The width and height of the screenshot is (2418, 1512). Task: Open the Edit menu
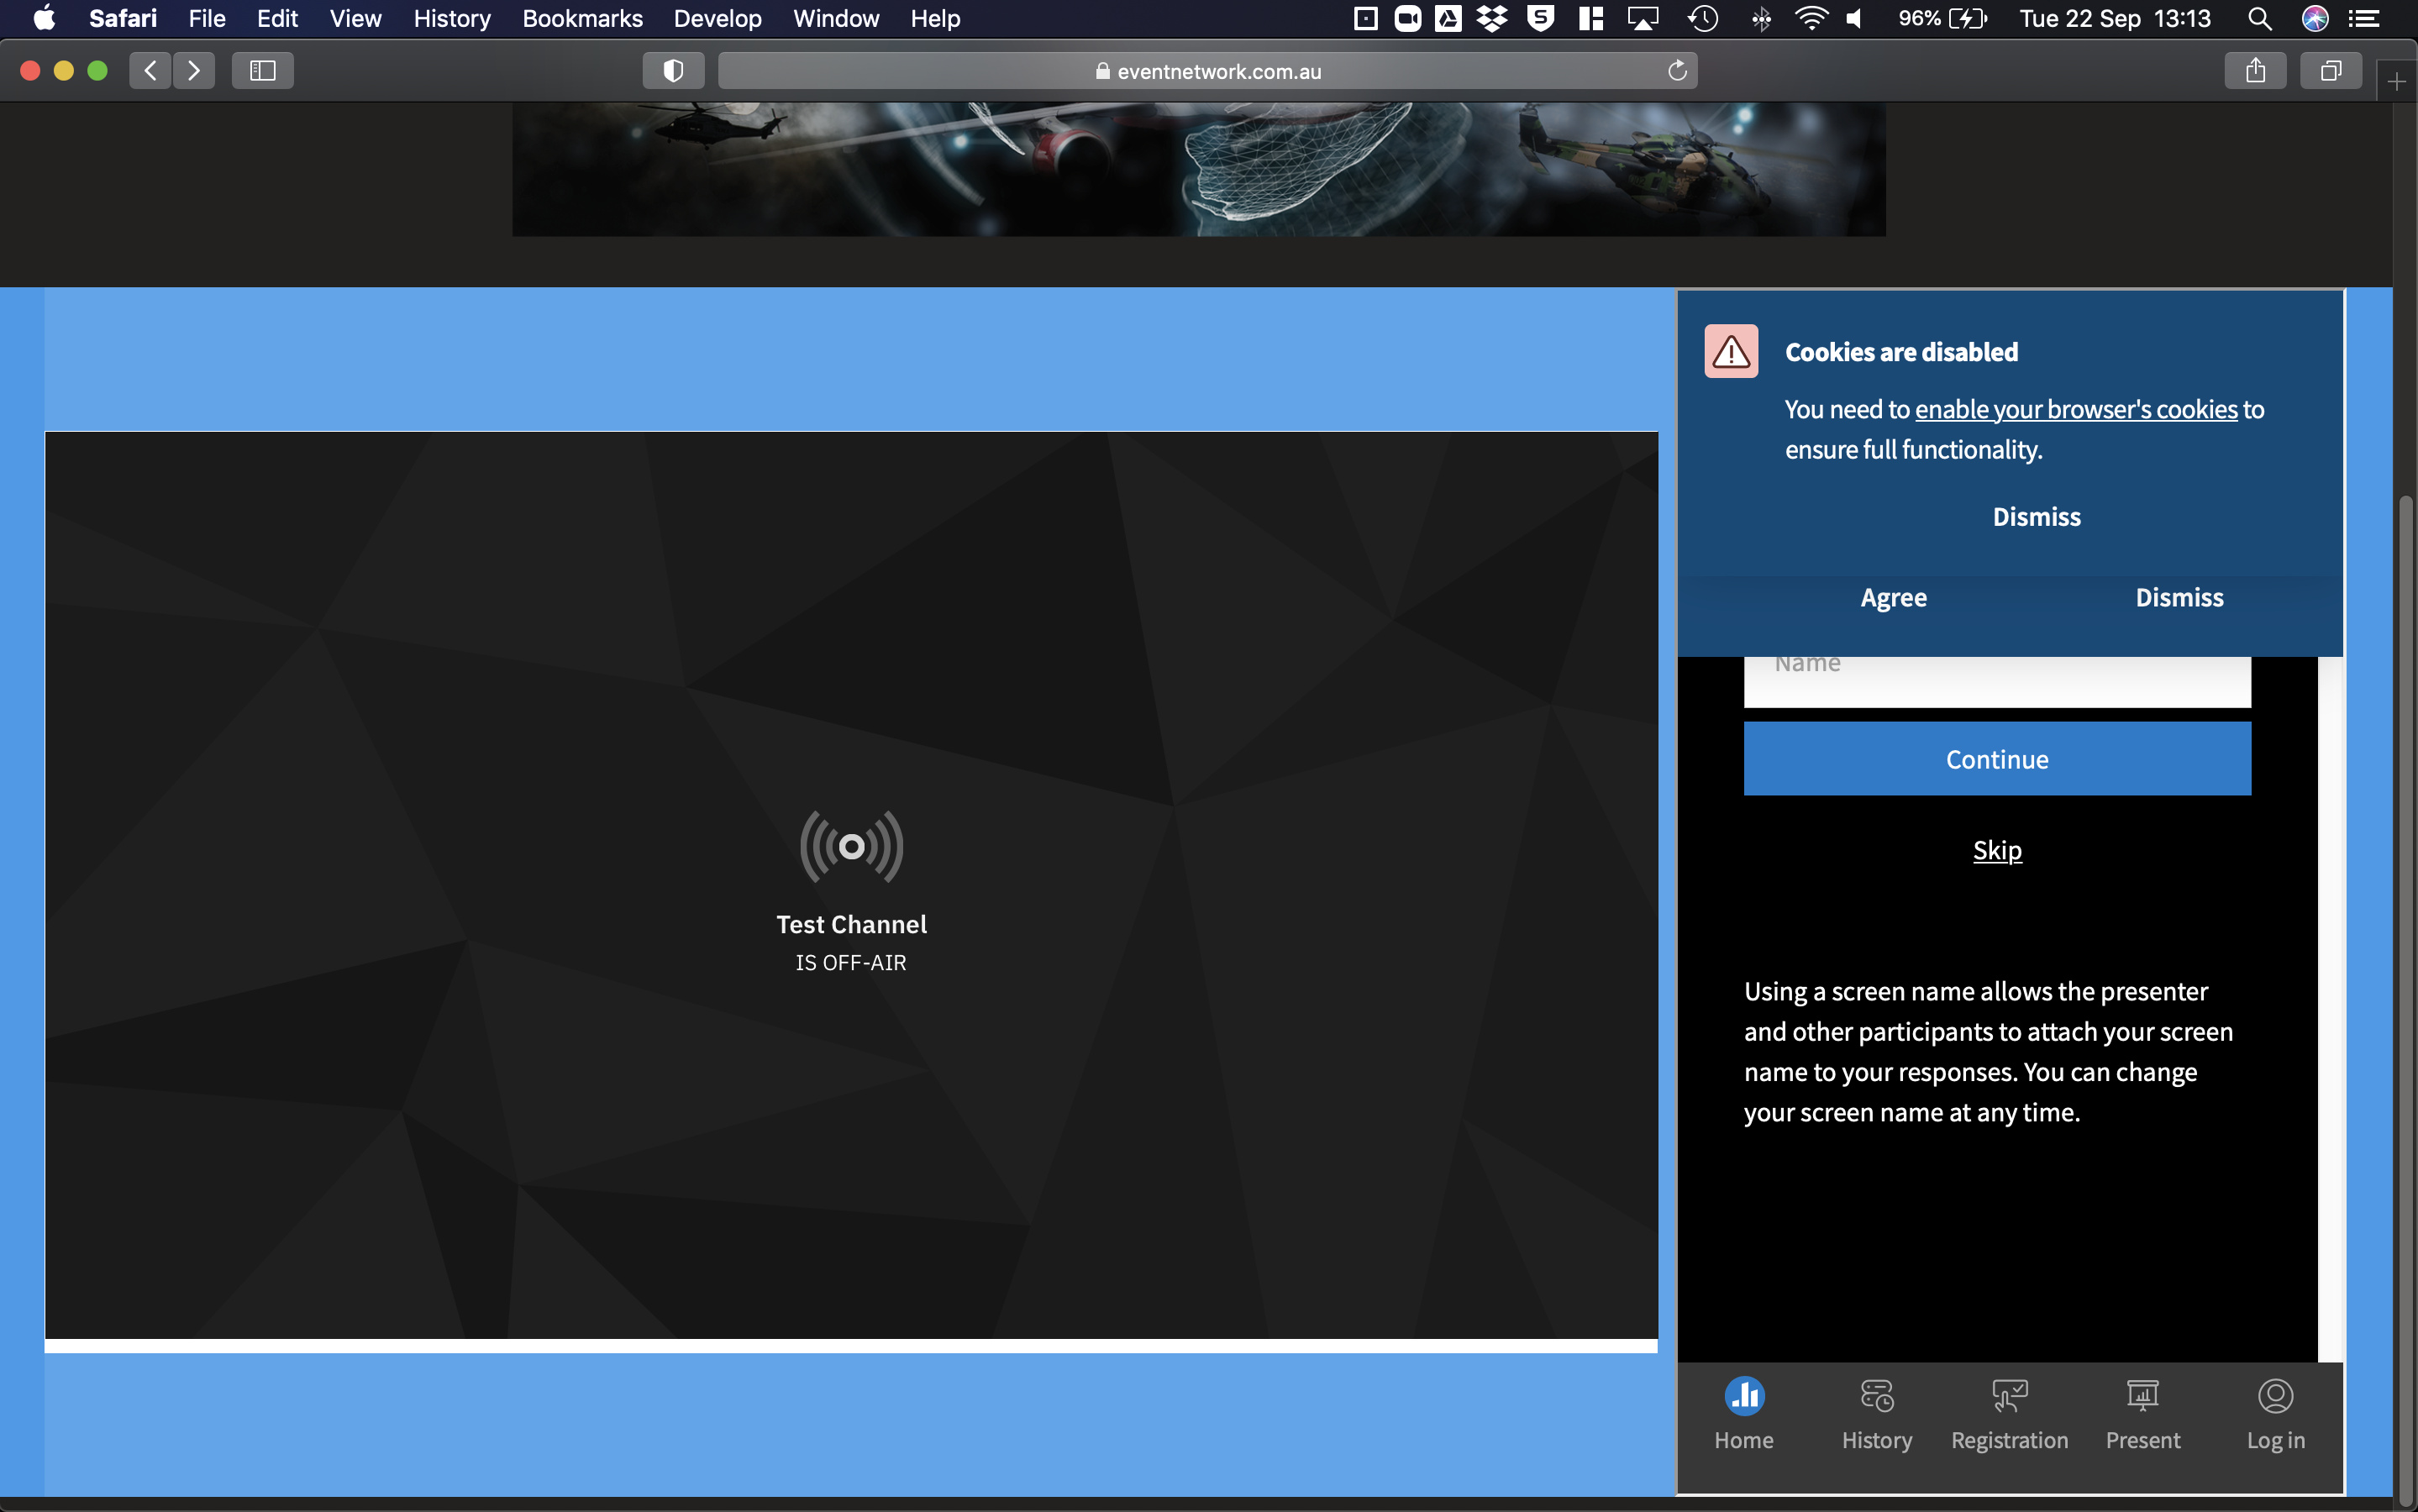point(277,18)
